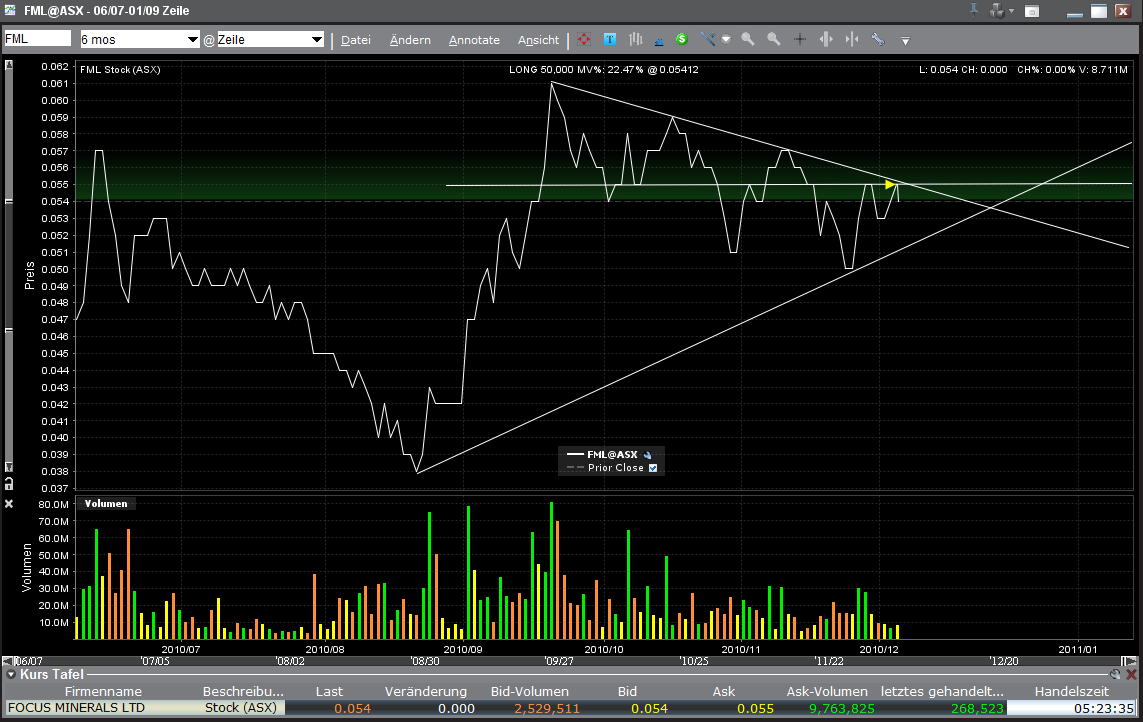
Task: Click the last traded value 268,523
Action: pos(978,708)
